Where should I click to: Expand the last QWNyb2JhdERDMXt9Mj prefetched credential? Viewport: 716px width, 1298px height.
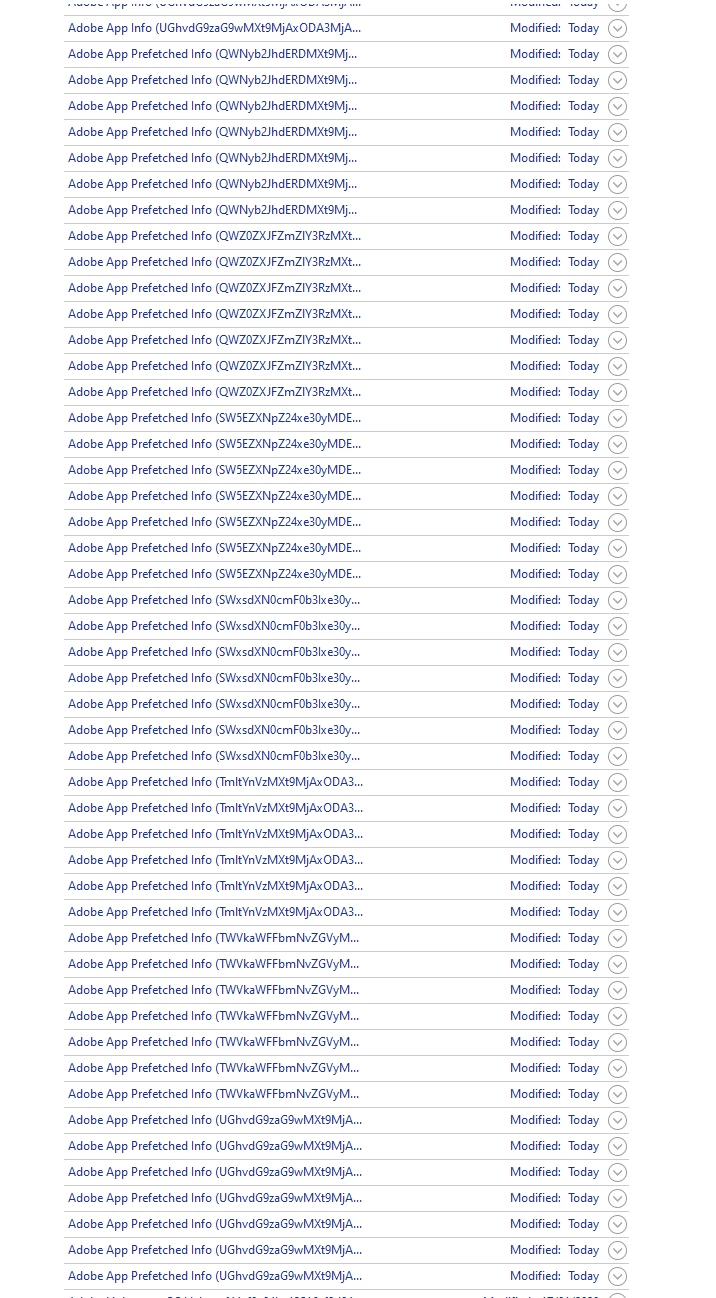617,210
